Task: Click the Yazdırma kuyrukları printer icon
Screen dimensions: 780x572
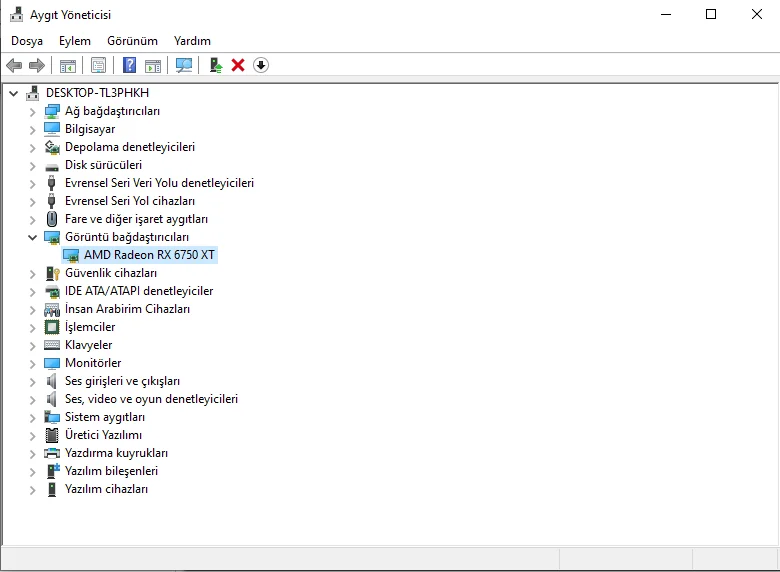Action: [52, 453]
